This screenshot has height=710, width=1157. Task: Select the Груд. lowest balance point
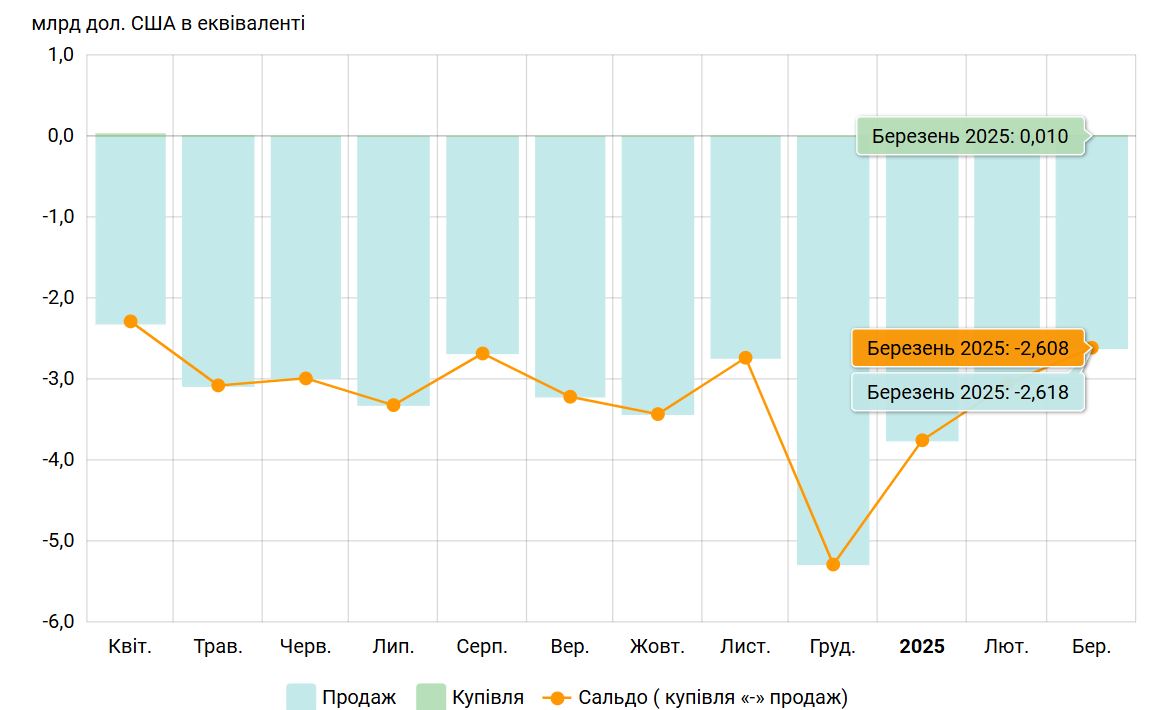pos(833,565)
